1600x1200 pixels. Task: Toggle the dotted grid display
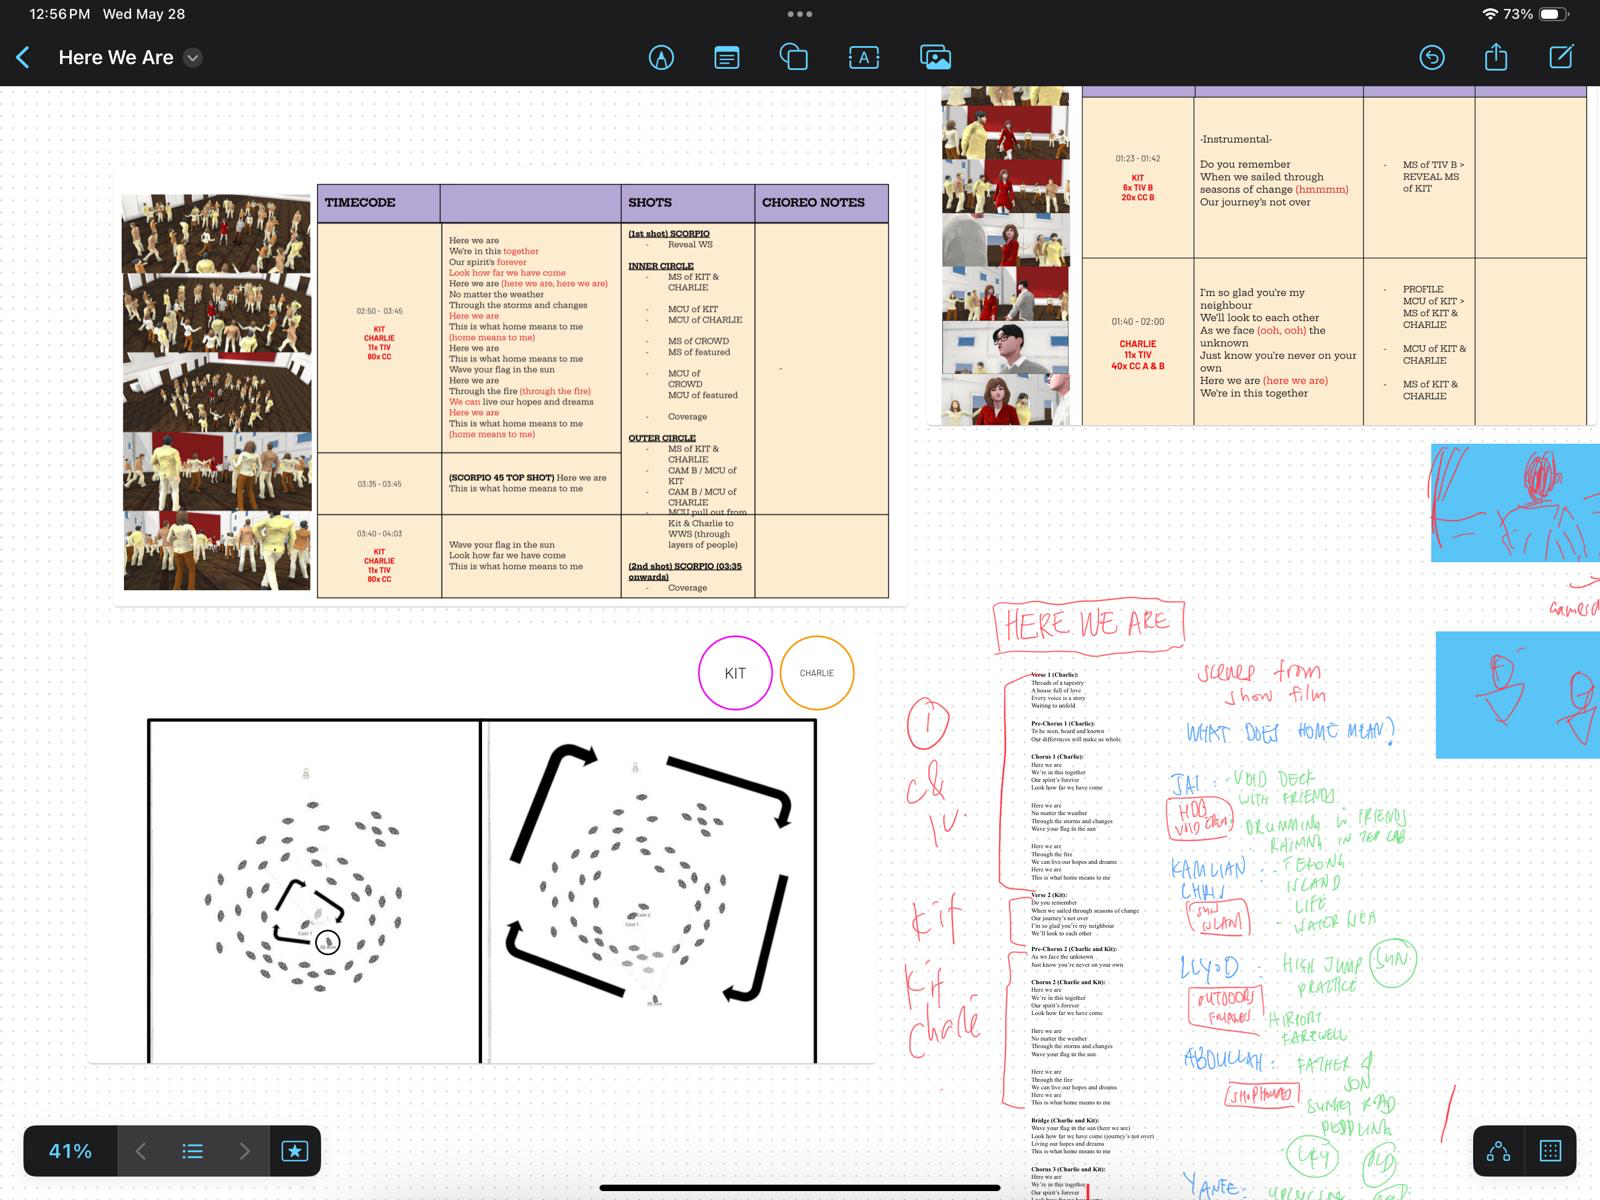pos(1551,1151)
